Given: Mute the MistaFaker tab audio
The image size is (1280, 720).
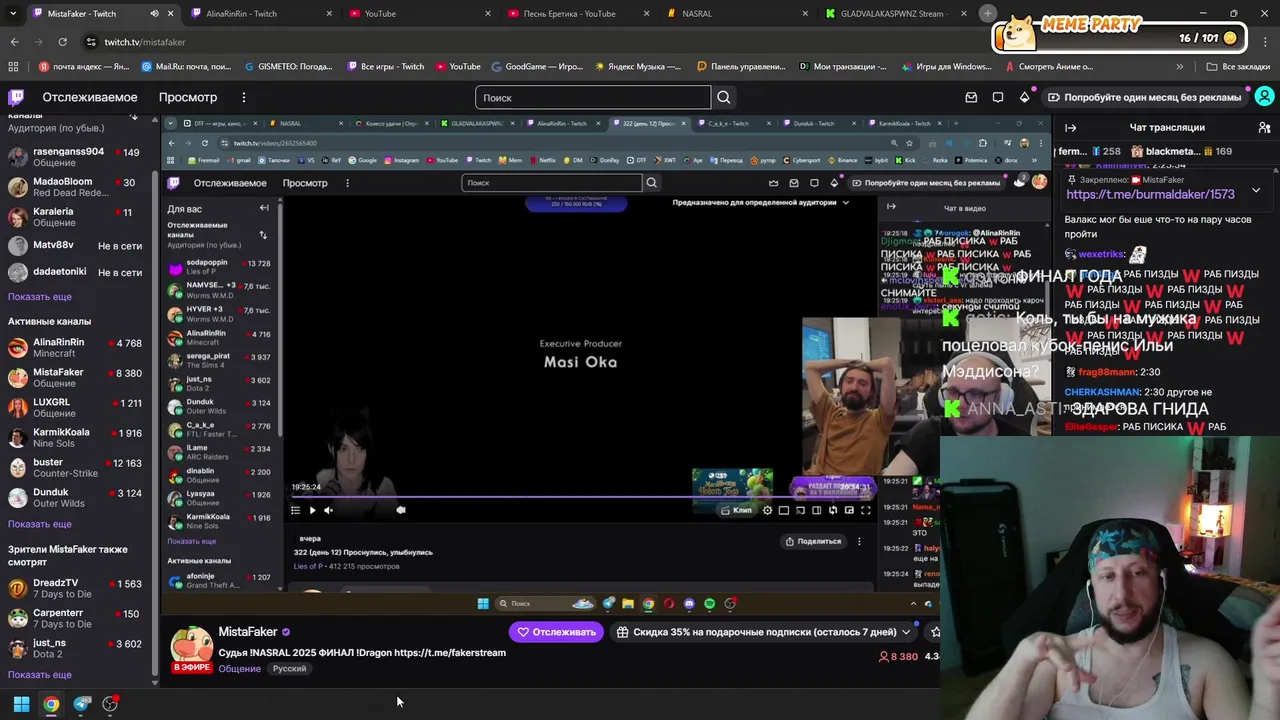Looking at the screenshot, I should pos(154,14).
